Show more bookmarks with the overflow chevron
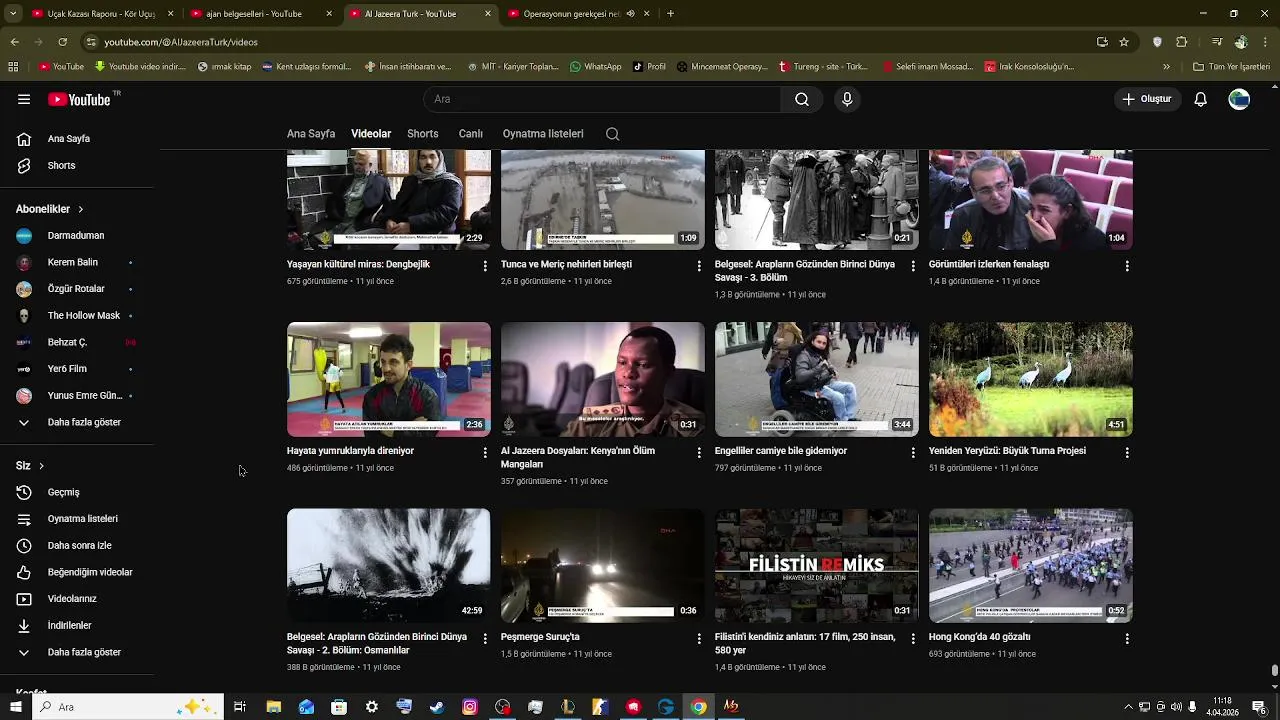 point(1166,67)
